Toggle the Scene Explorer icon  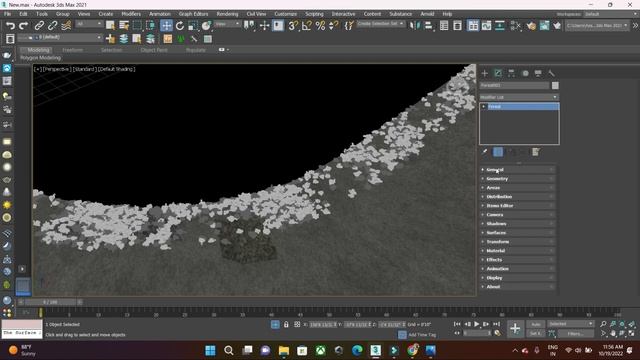pyautogui.click(x=444, y=26)
